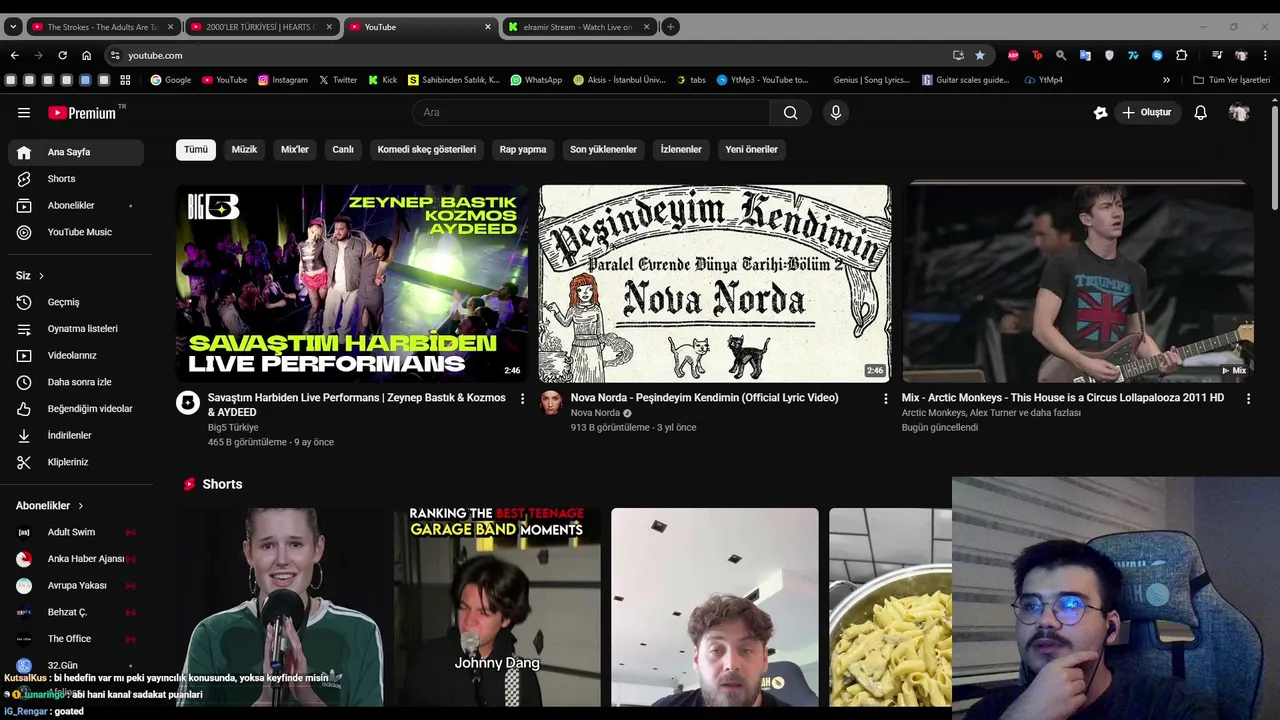This screenshot has width=1280, height=720.
Task: Play the Johnny Dang garage band short
Action: (497, 607)
